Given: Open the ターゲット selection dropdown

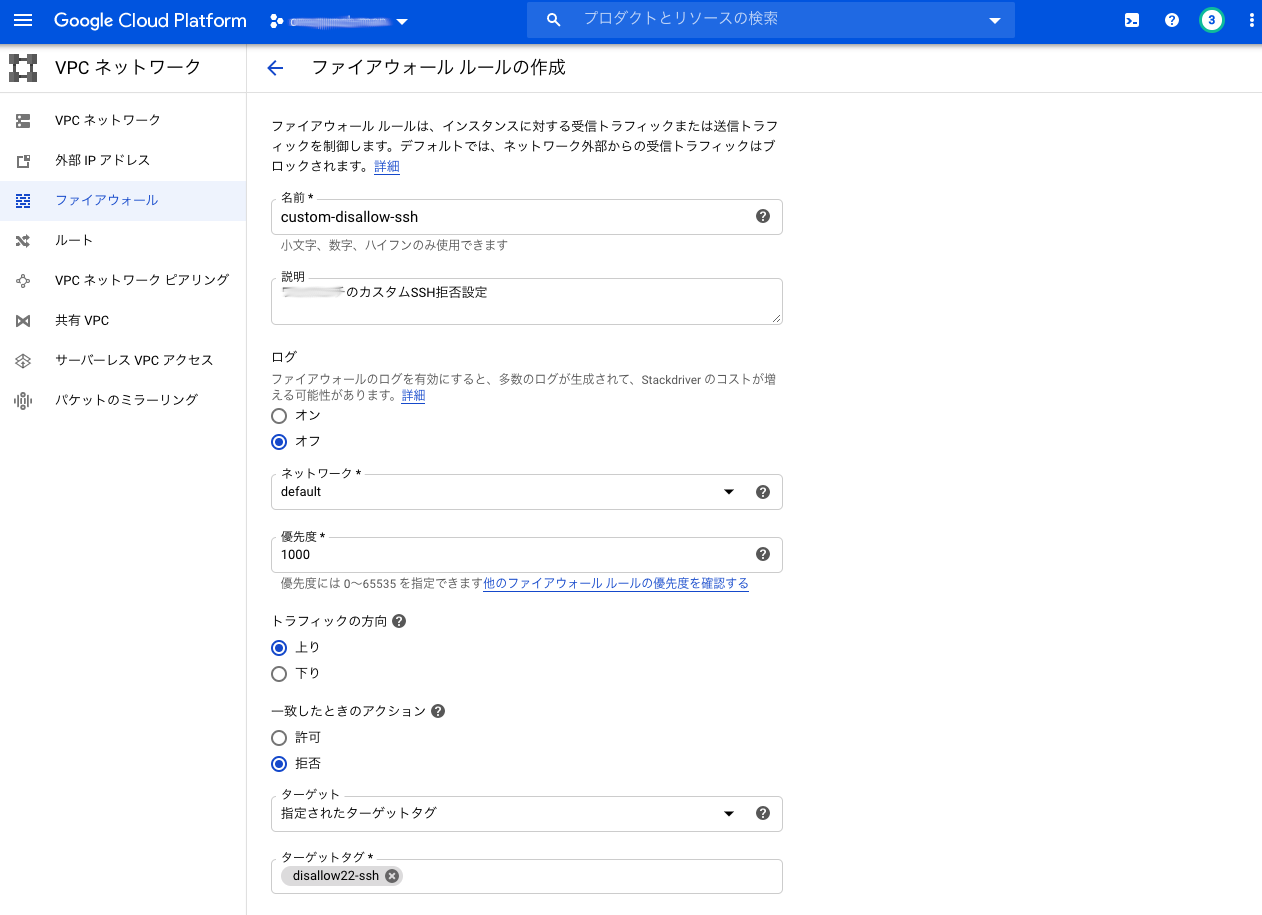Looking at the screenshot, I should tap(728, 813).
